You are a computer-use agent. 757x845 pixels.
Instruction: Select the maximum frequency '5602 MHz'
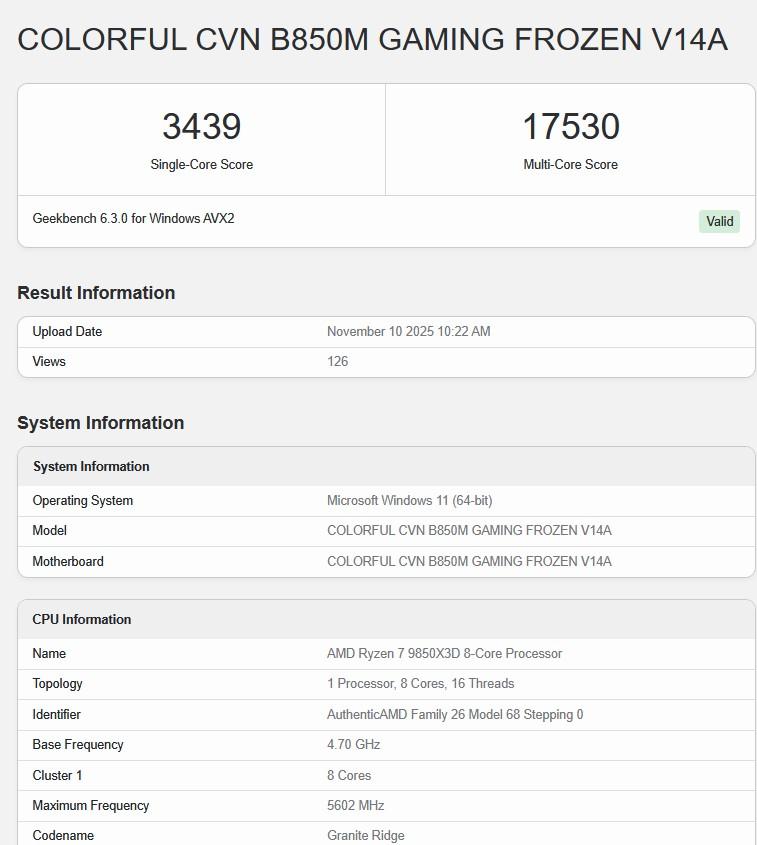356,806
